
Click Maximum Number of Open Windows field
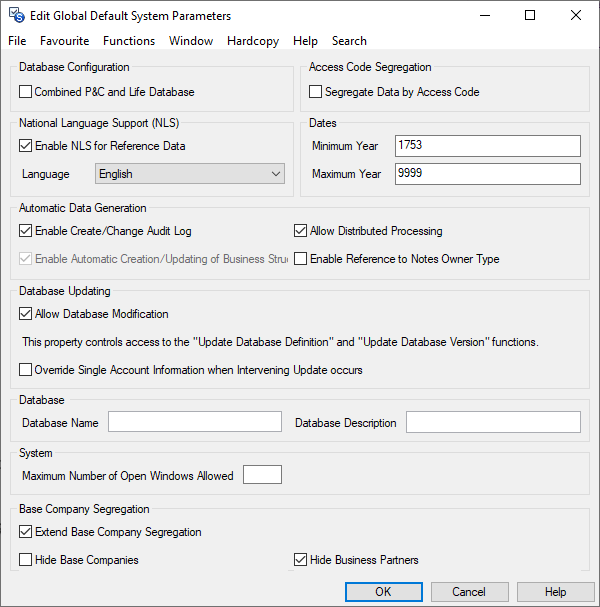click(262, 475)
